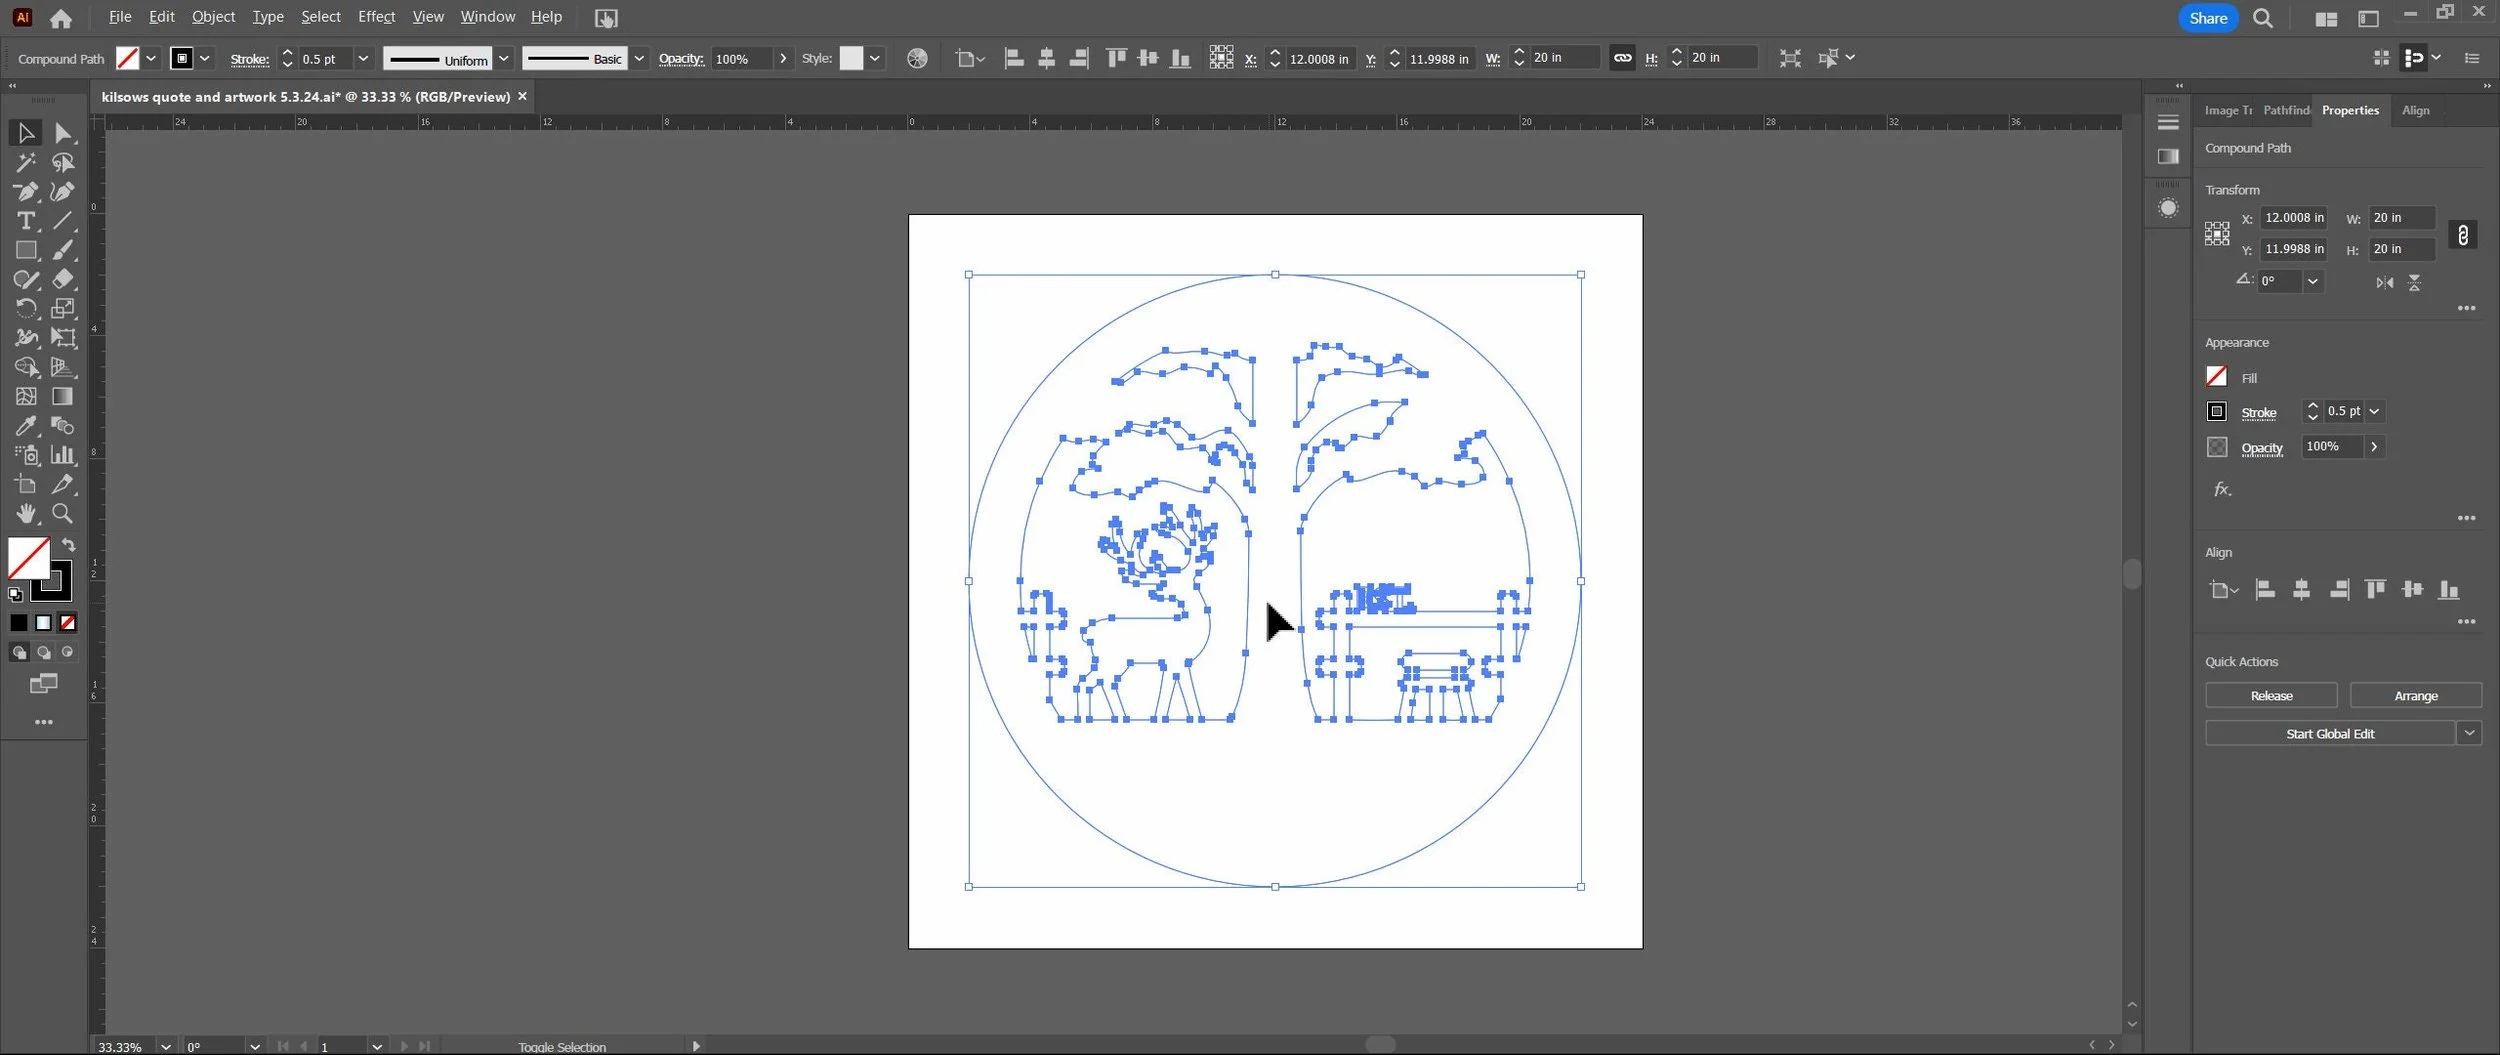2500x1055 pixels.
Task: Select the Rotate tool
Action: click(26, 308)
